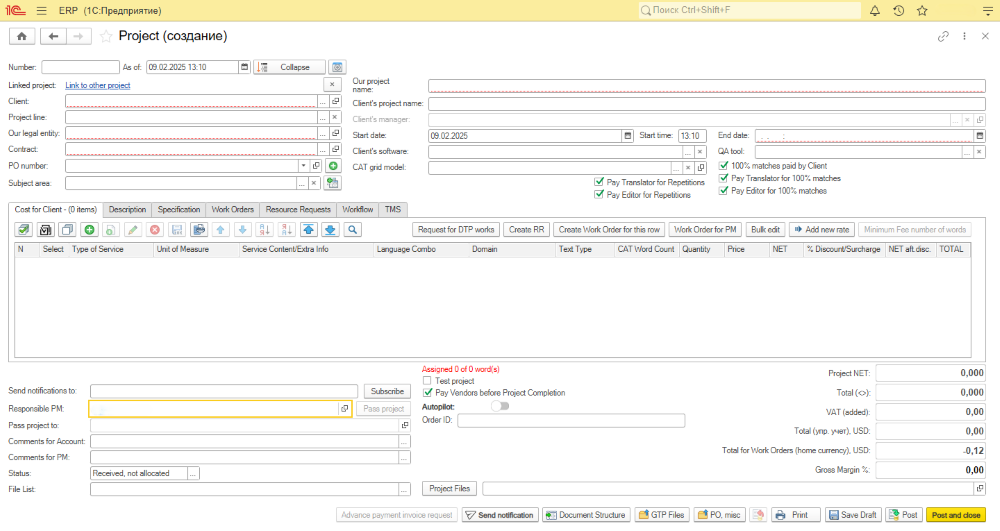Click the green add row icon
Viewport: 1000px width, 531px height.
[x=89, y=230]
